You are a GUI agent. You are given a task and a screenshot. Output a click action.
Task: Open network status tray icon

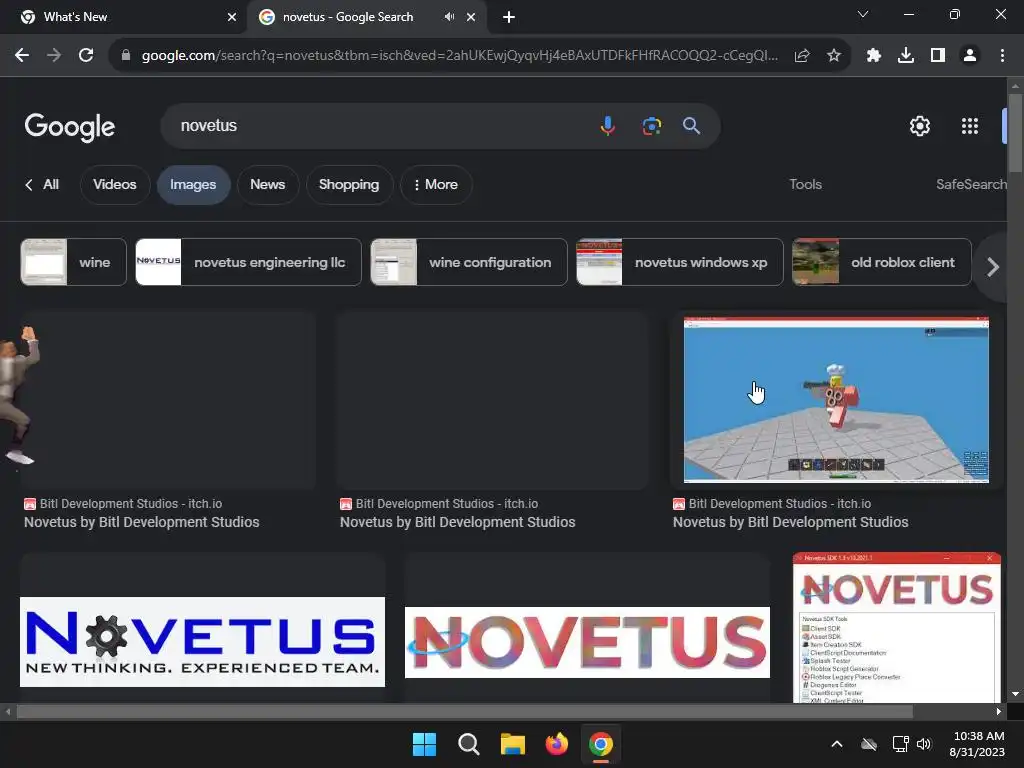(901, 744)
